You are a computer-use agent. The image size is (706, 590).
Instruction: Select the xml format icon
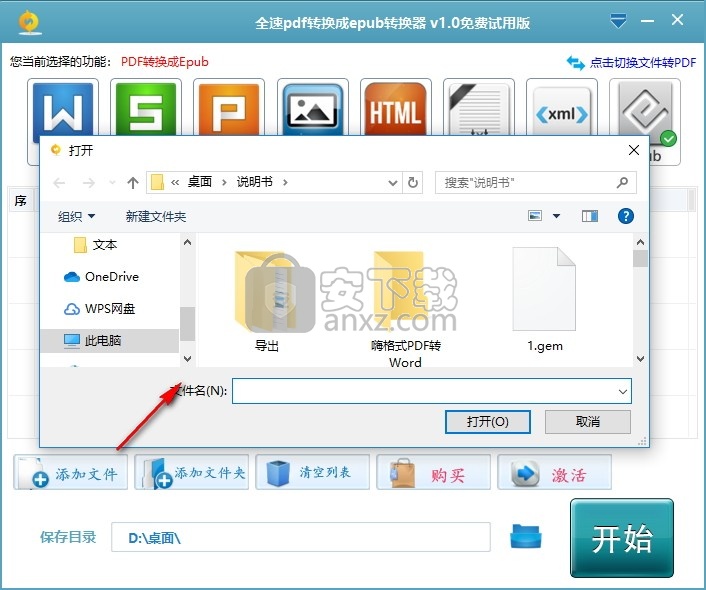561,108
